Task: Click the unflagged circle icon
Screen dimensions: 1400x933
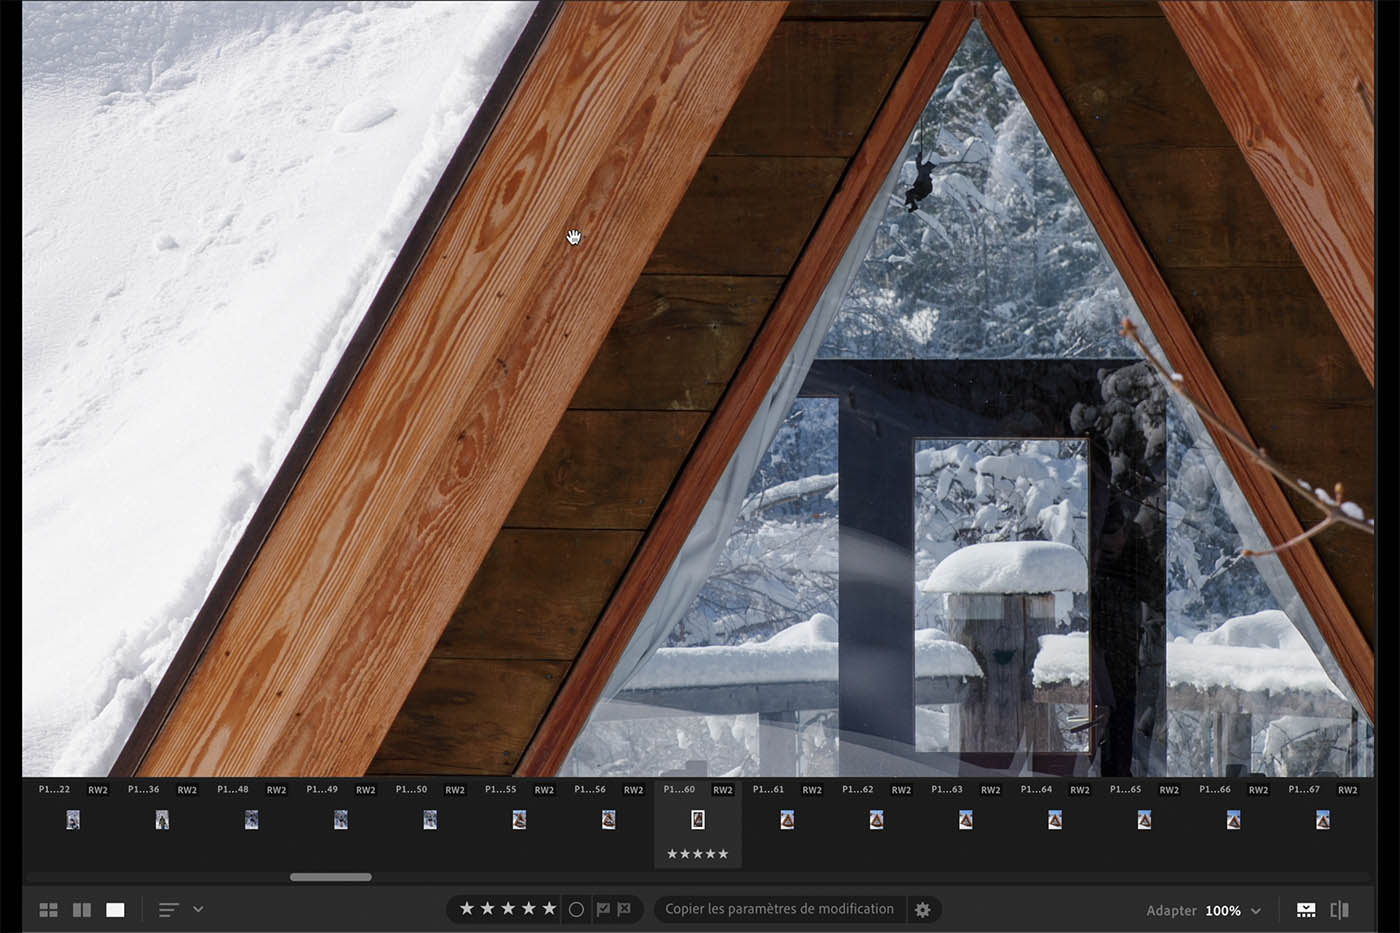Action: 576,910
